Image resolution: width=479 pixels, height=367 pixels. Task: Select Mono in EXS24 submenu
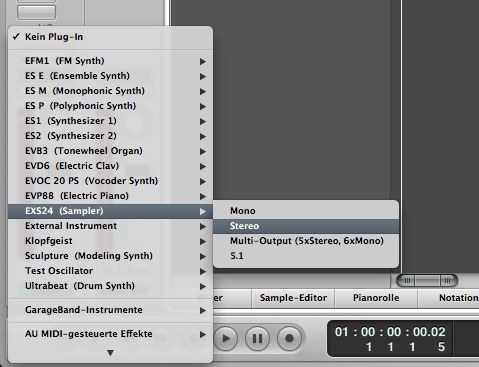pyautogui.click(x=306, y=211)
